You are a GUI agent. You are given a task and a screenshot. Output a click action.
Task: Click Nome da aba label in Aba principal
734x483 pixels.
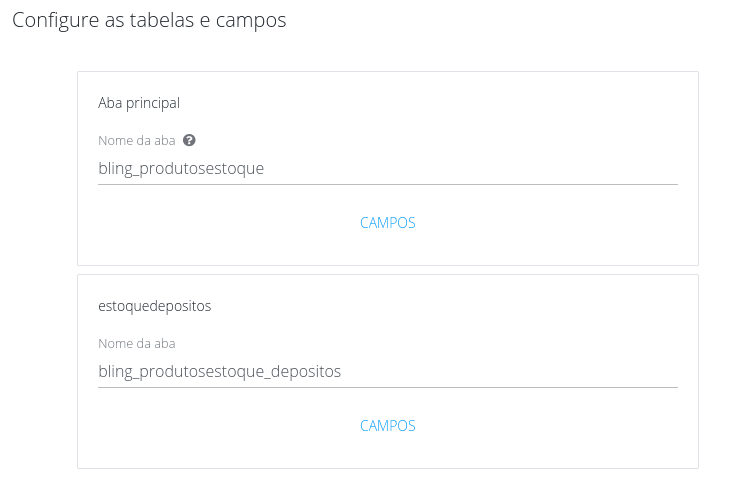(137, 141)
